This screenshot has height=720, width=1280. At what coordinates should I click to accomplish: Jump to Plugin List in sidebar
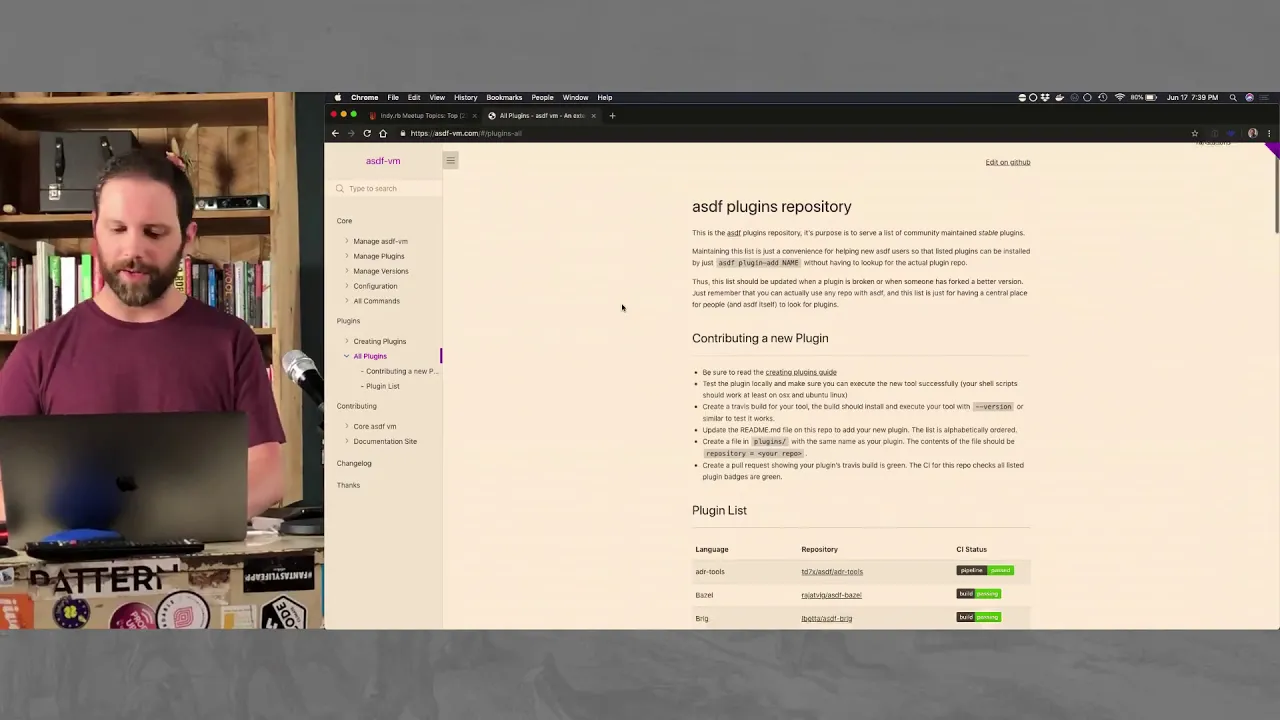pyautogui.click(x=383, y=386)
